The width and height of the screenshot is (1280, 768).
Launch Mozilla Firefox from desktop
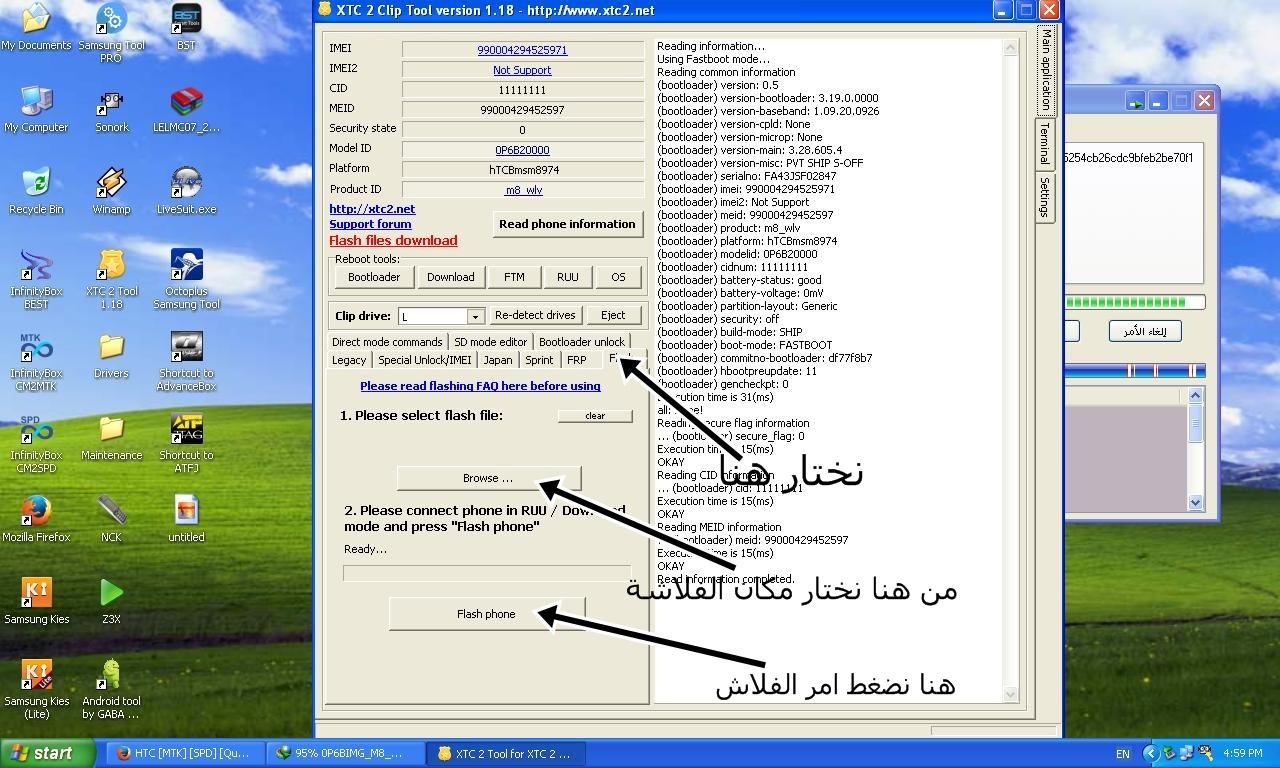(x=36, y=519)
